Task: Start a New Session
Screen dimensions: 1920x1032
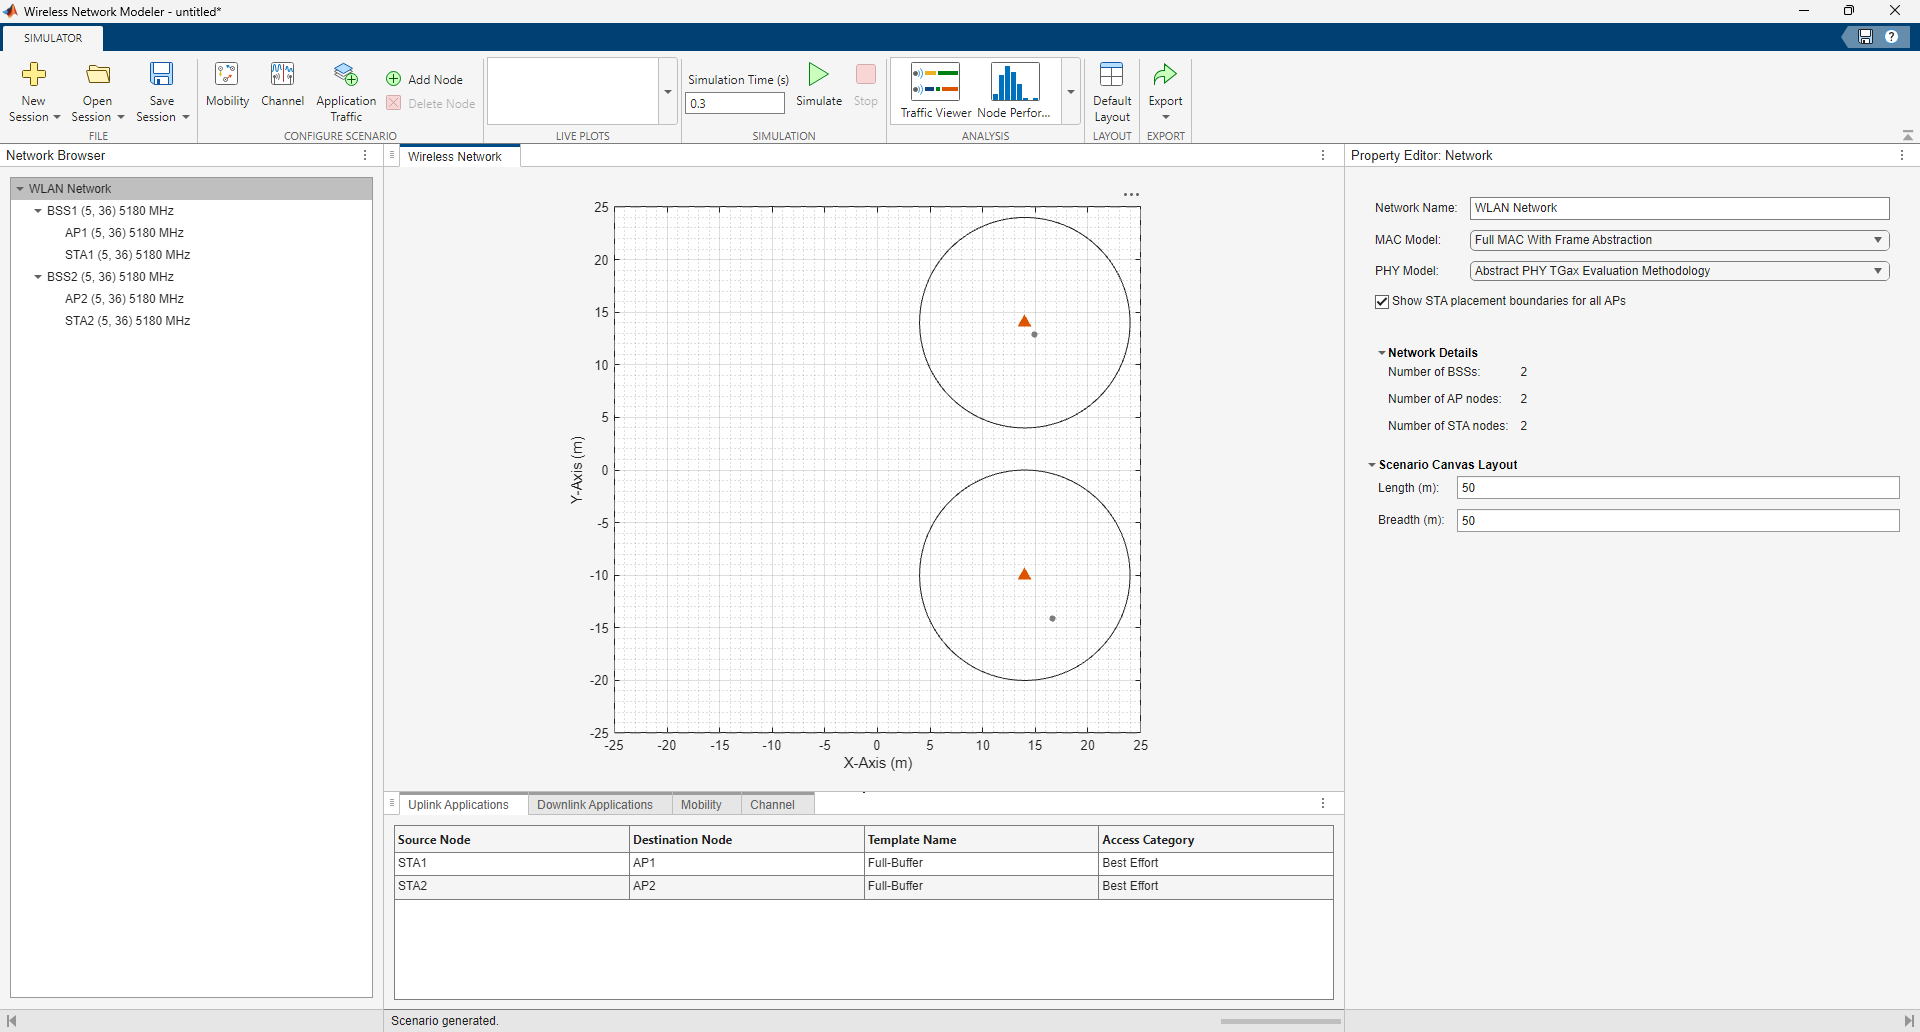Action: [x=33, y=90]
